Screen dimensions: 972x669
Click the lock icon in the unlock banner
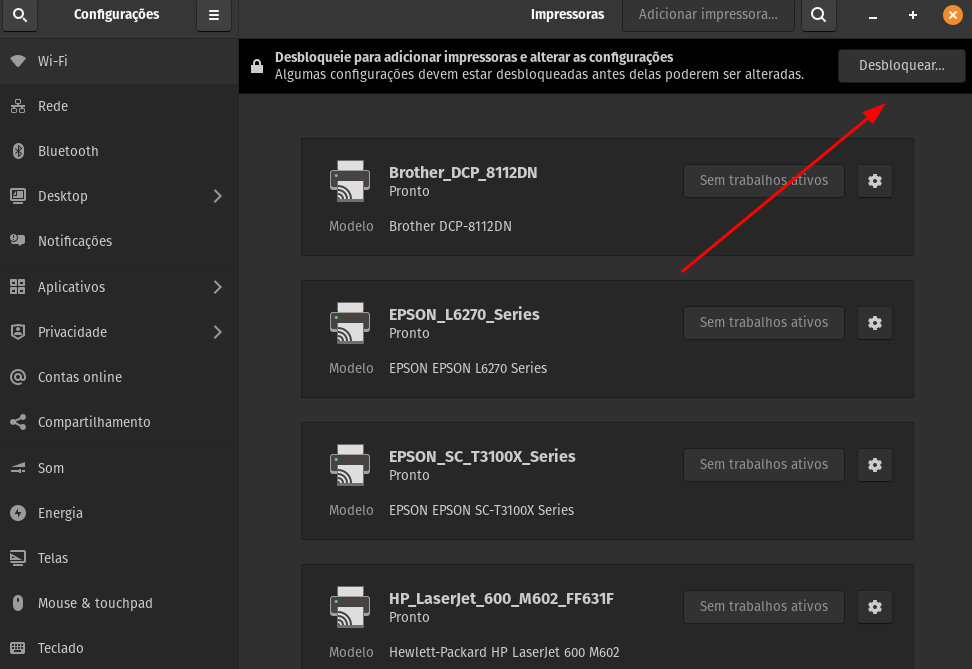[257, 66]
